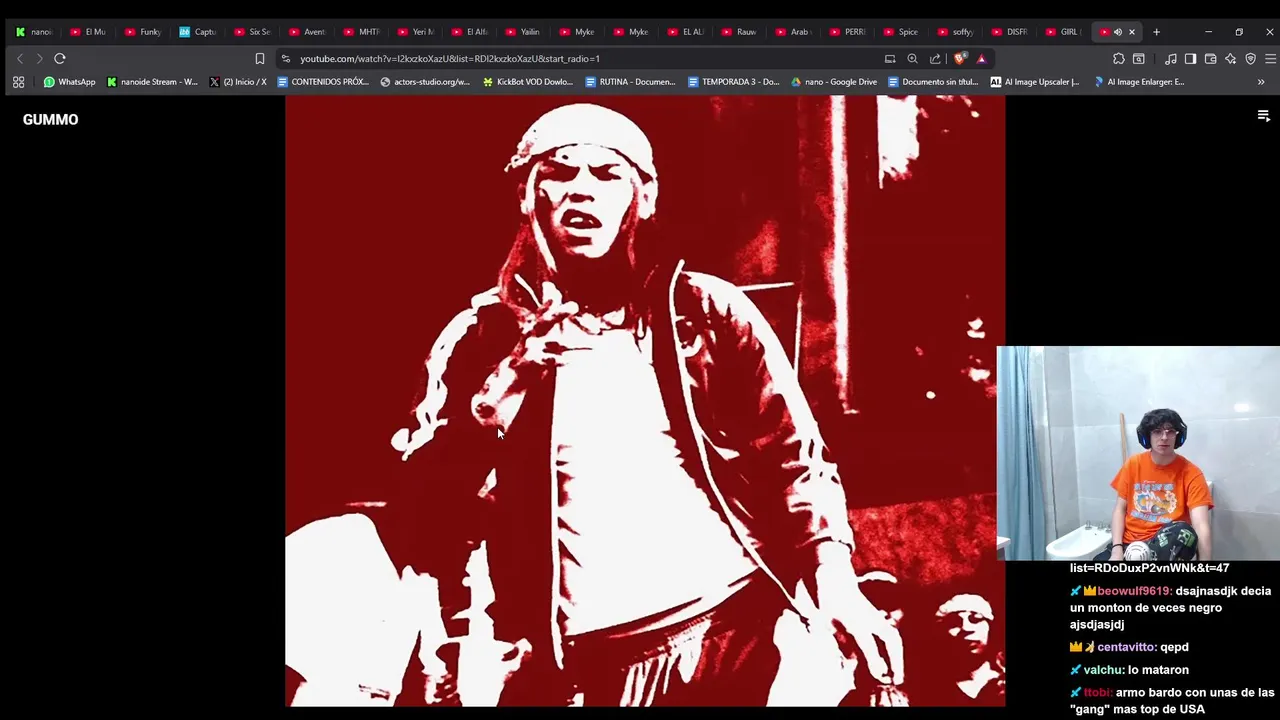This screenshot has width=1280, height=720.
Task: Open the extensions puzzle icon
Action: [x=1118, y=58]
